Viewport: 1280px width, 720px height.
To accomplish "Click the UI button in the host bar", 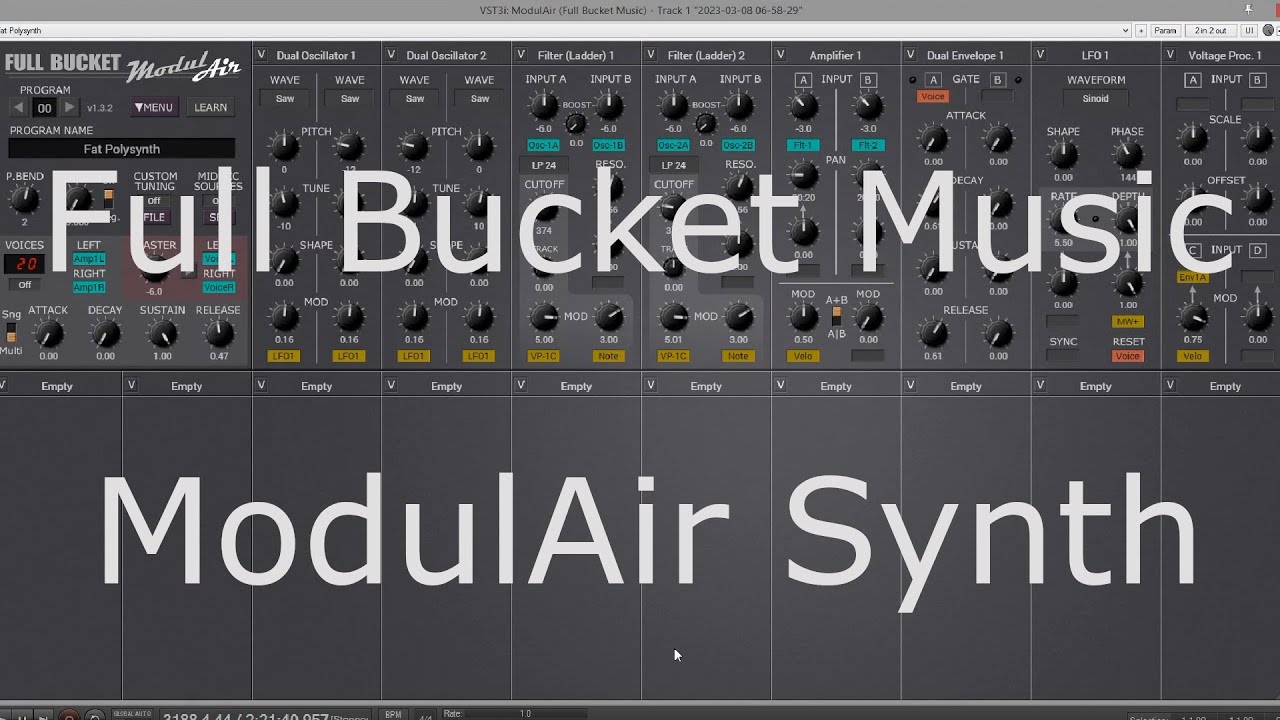I will coord(1249,31).
